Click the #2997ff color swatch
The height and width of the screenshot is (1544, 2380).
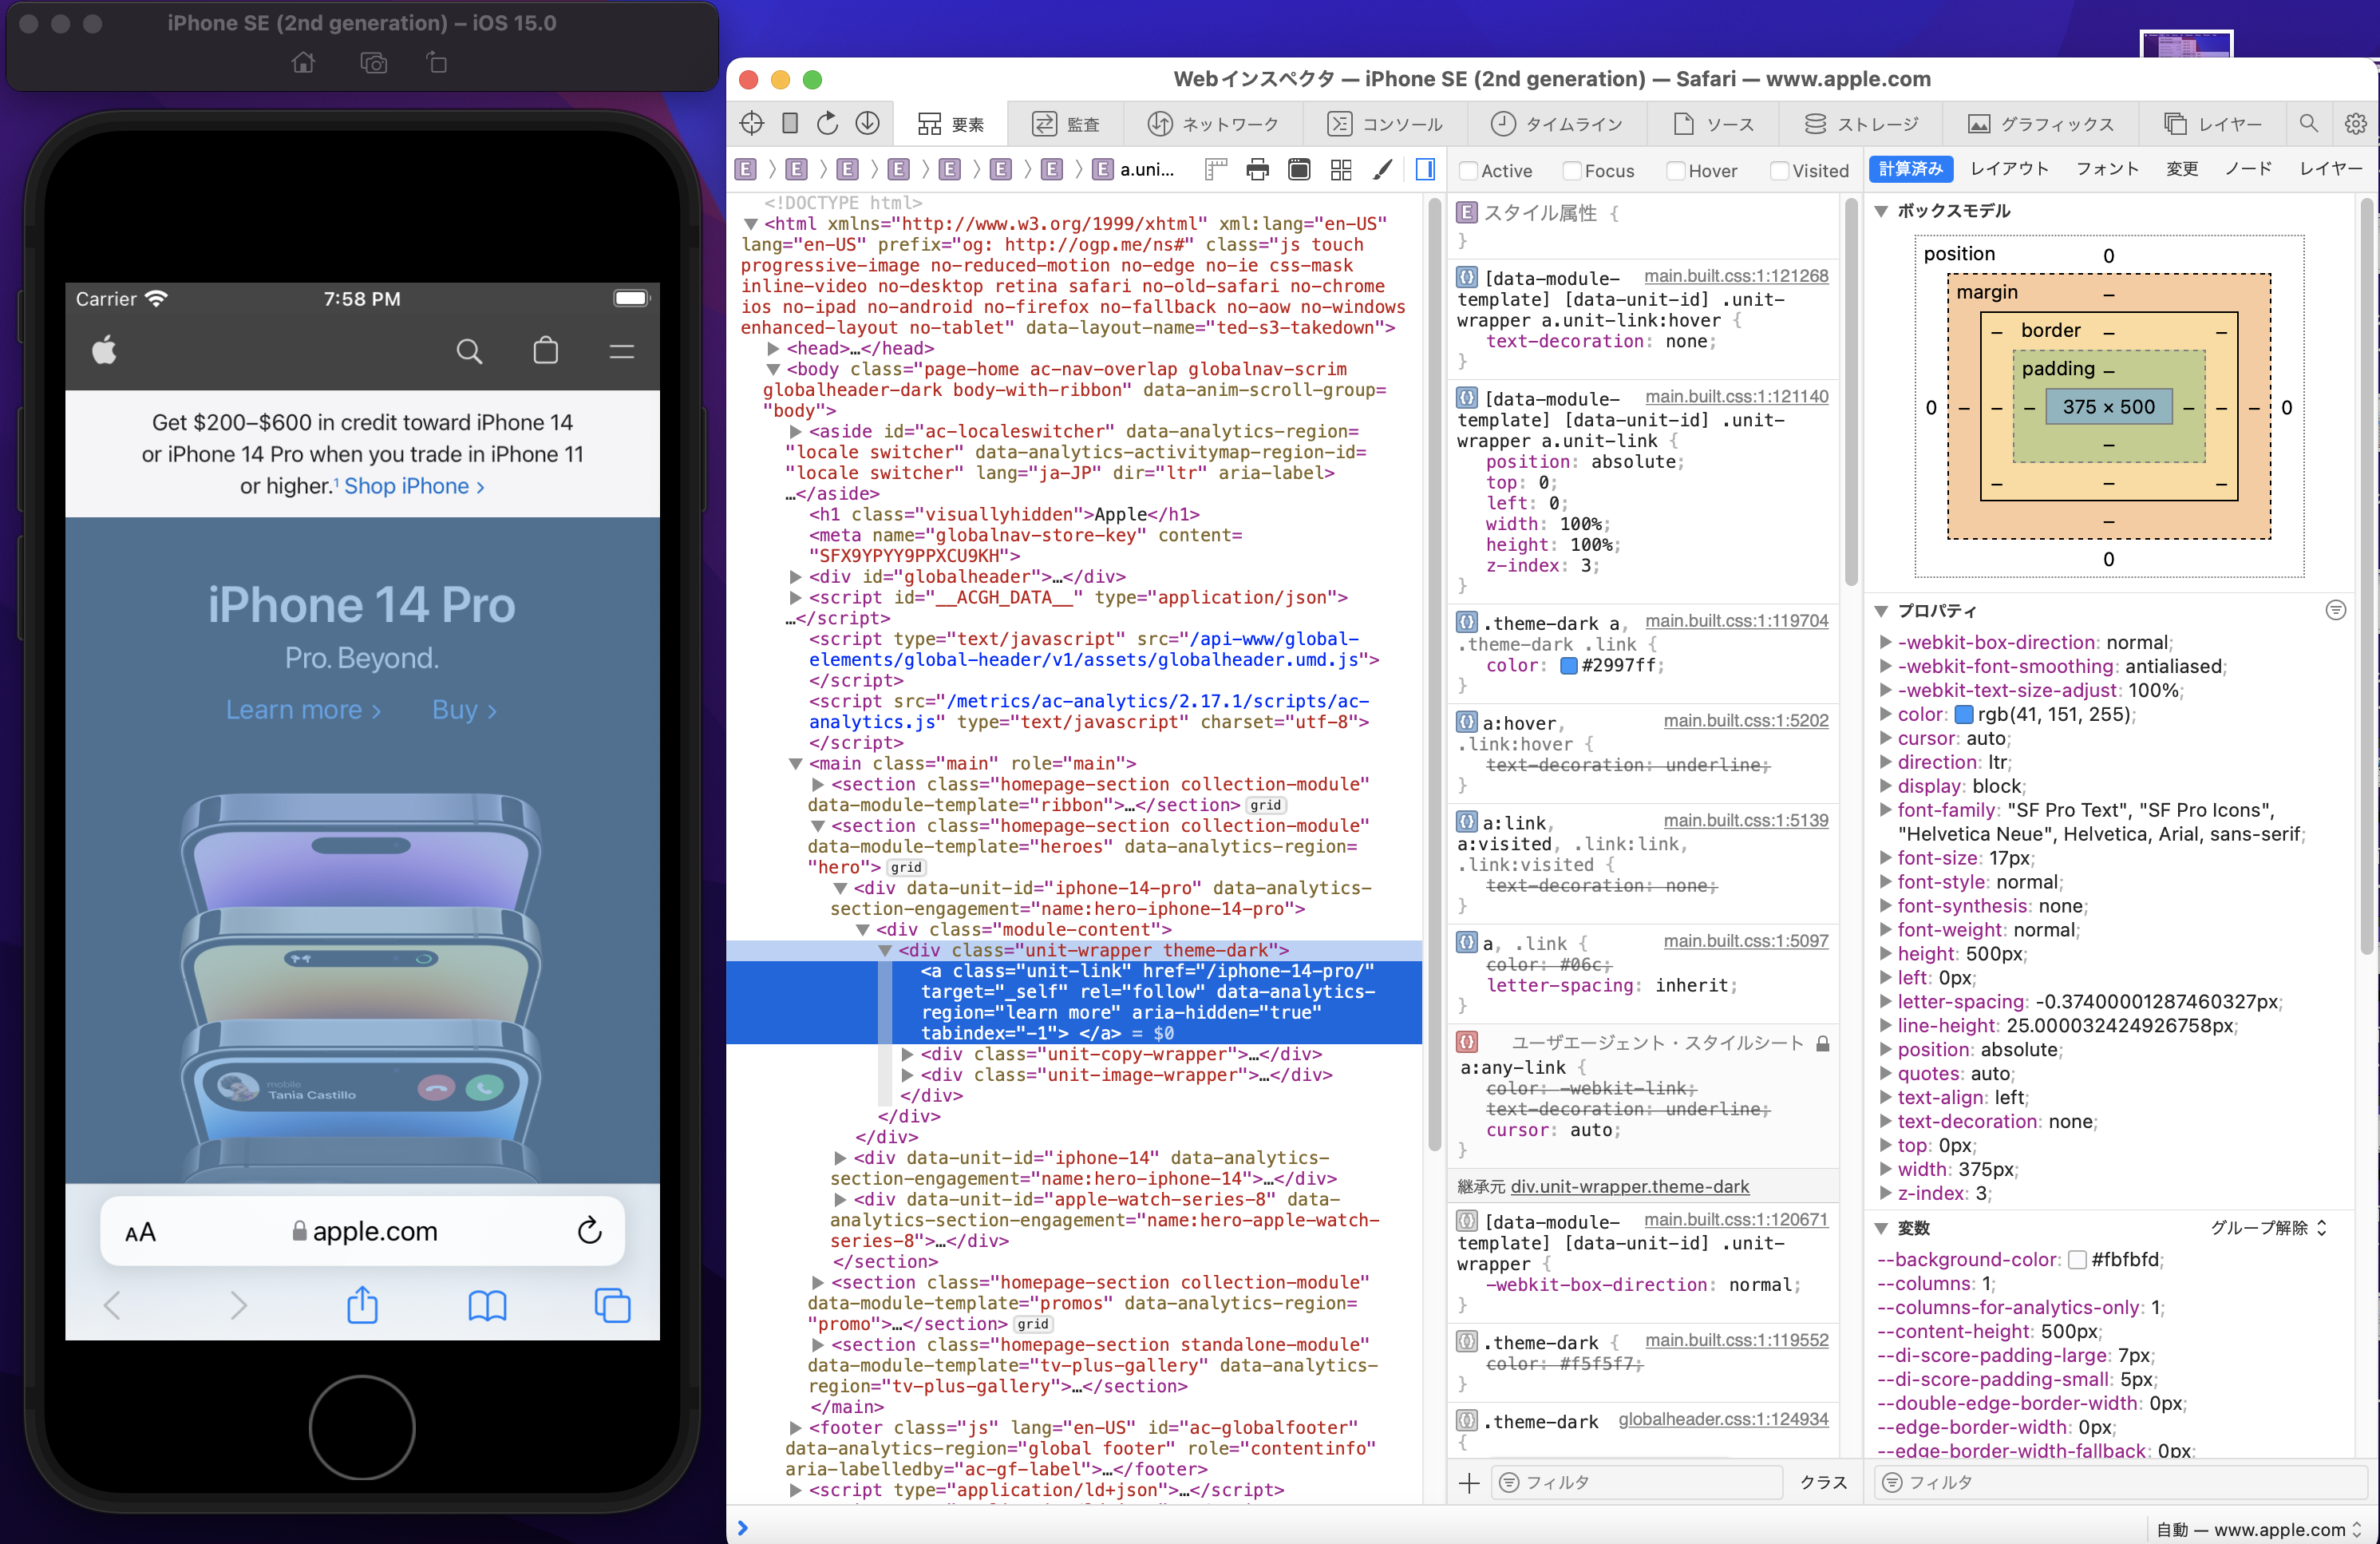1568,666
